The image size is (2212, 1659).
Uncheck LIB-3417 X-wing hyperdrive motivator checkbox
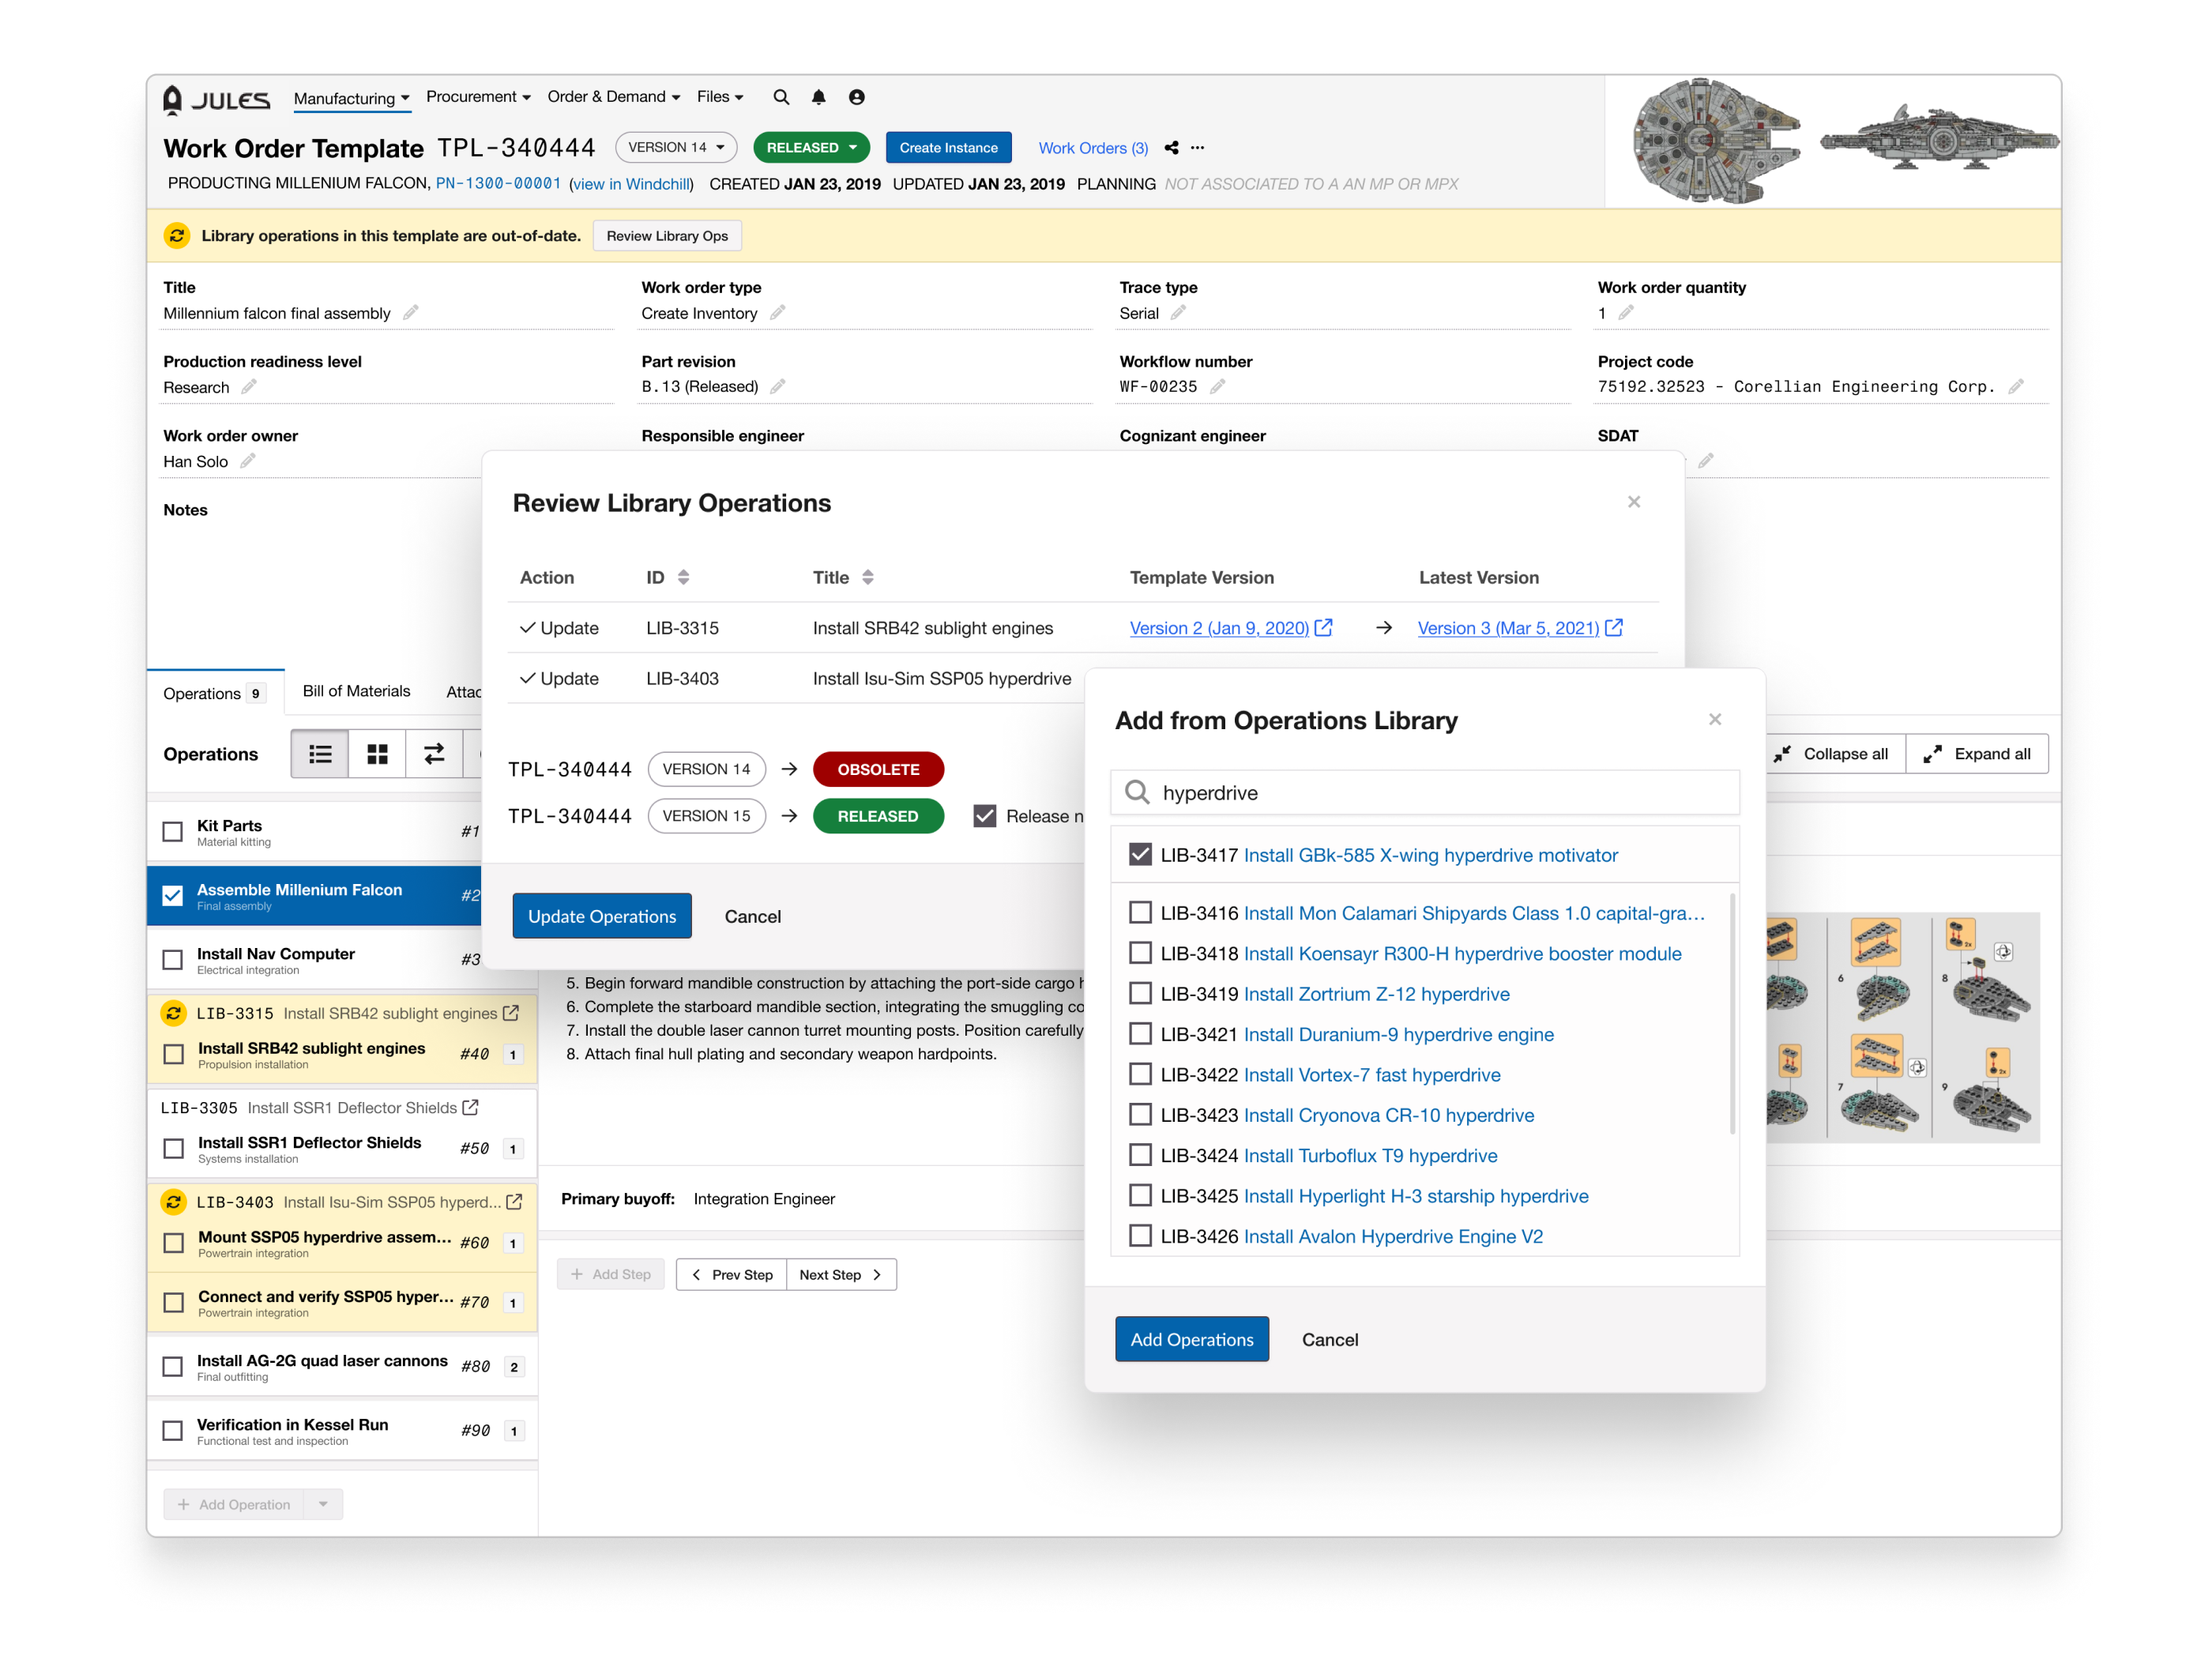point(1140,855)
